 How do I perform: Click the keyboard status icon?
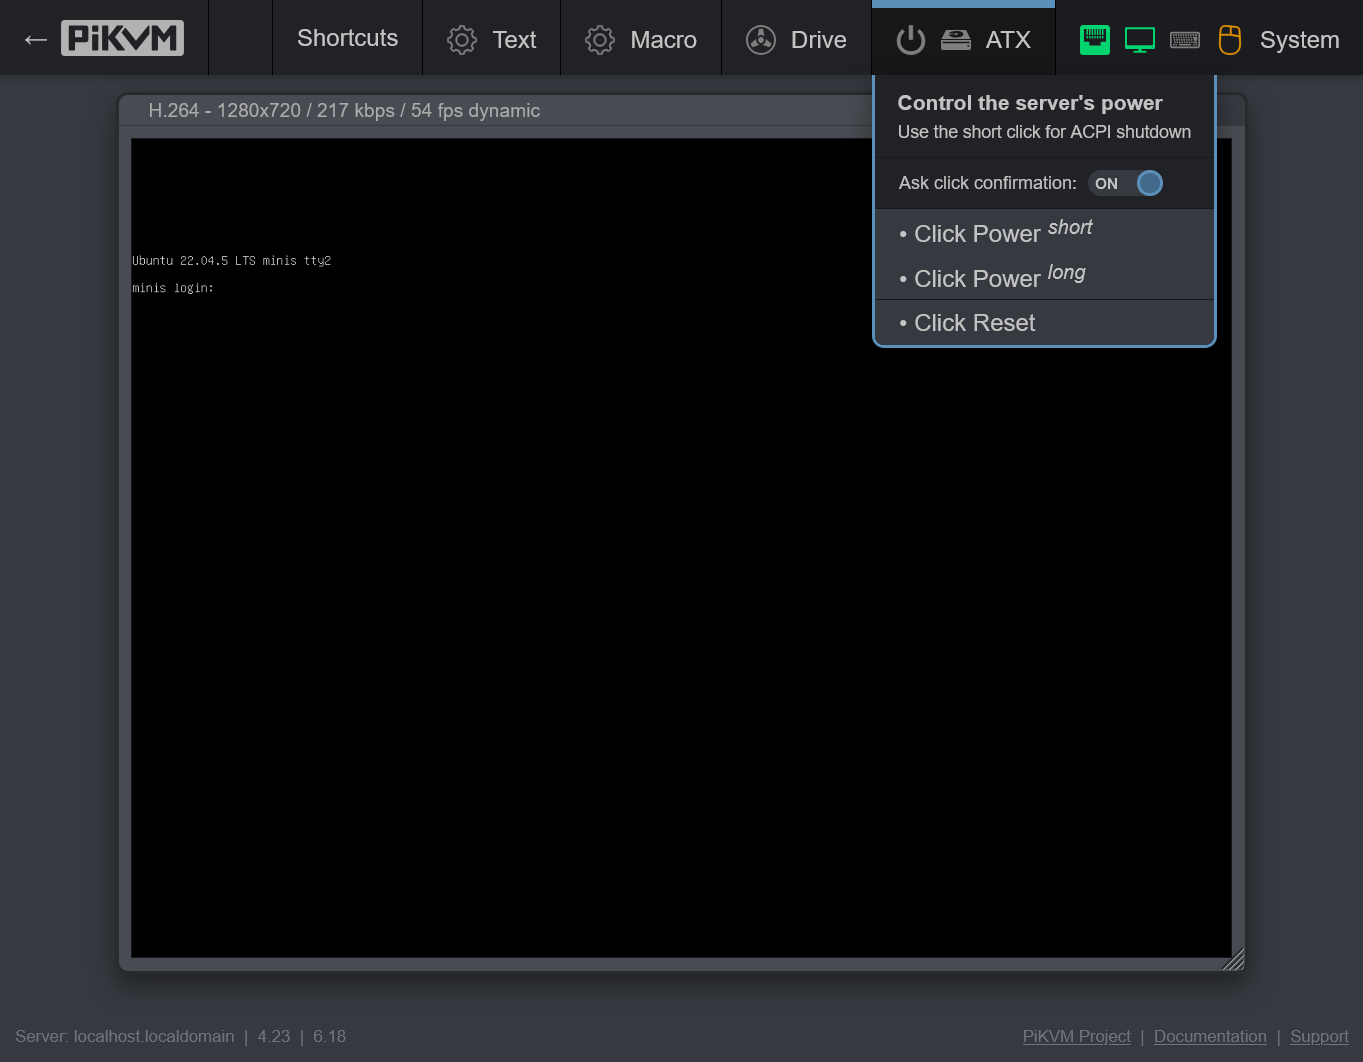tap(1185, 40)
